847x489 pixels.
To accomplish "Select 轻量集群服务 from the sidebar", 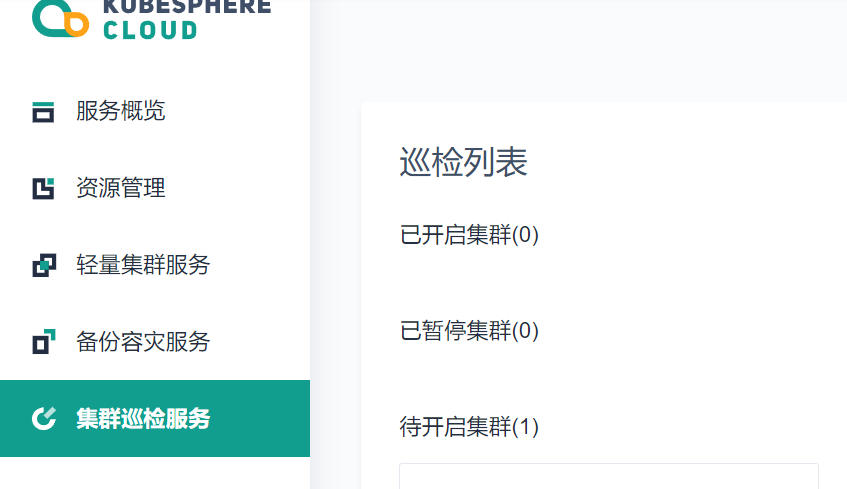I will coord(143,265).
